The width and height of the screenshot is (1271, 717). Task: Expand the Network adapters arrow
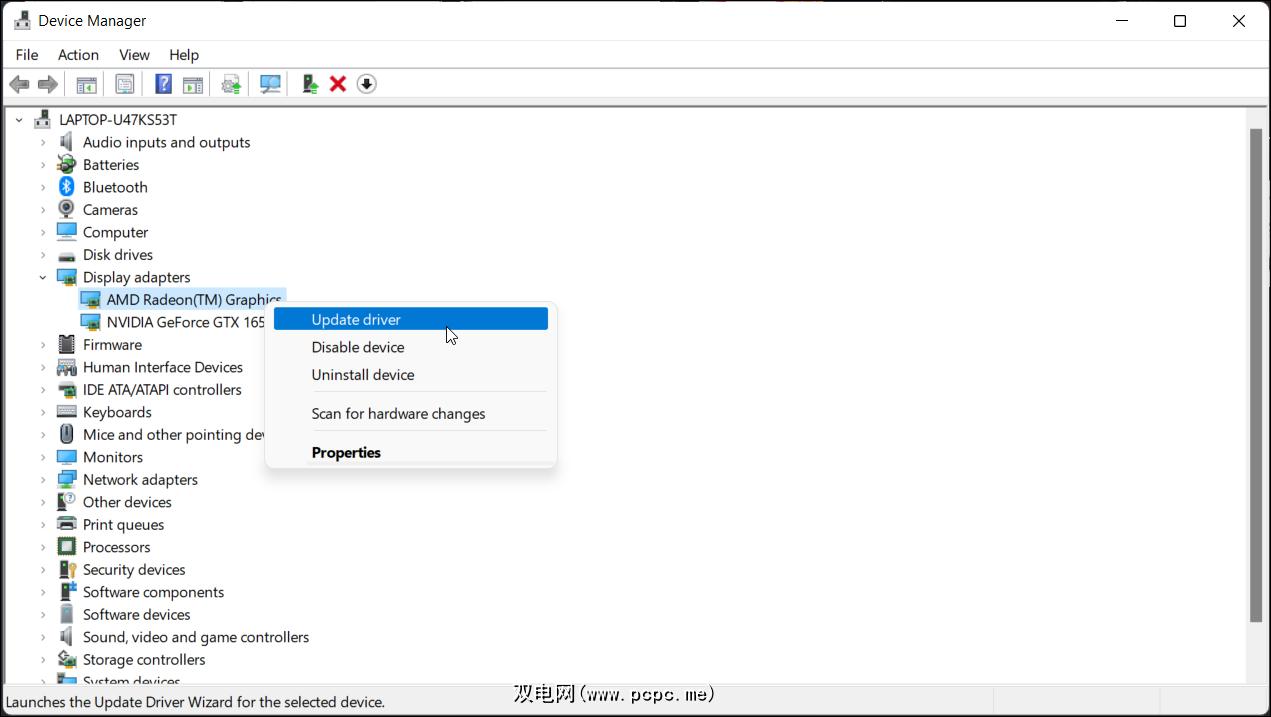(x=43, y=479)
